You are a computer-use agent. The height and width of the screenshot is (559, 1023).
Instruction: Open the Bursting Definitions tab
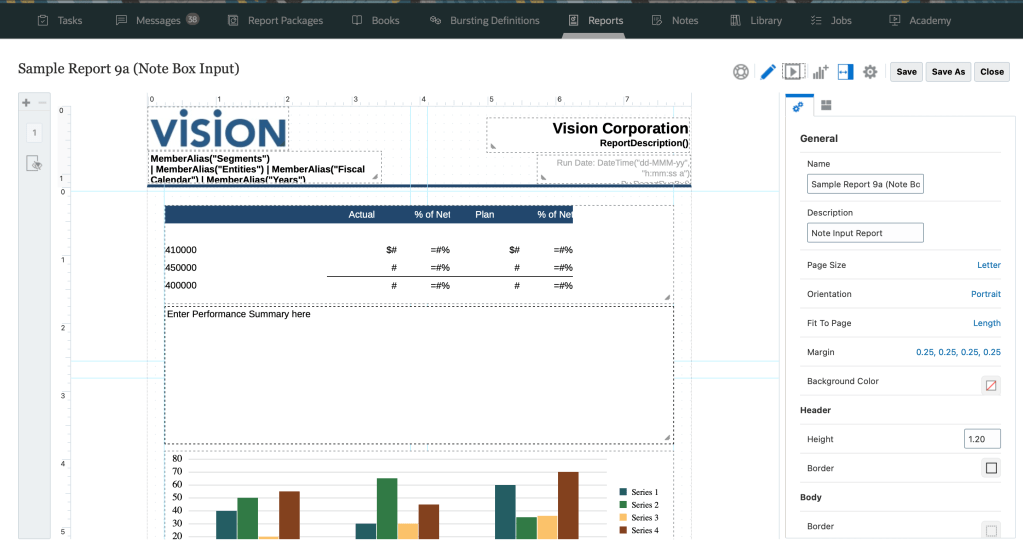click(484, 20)
